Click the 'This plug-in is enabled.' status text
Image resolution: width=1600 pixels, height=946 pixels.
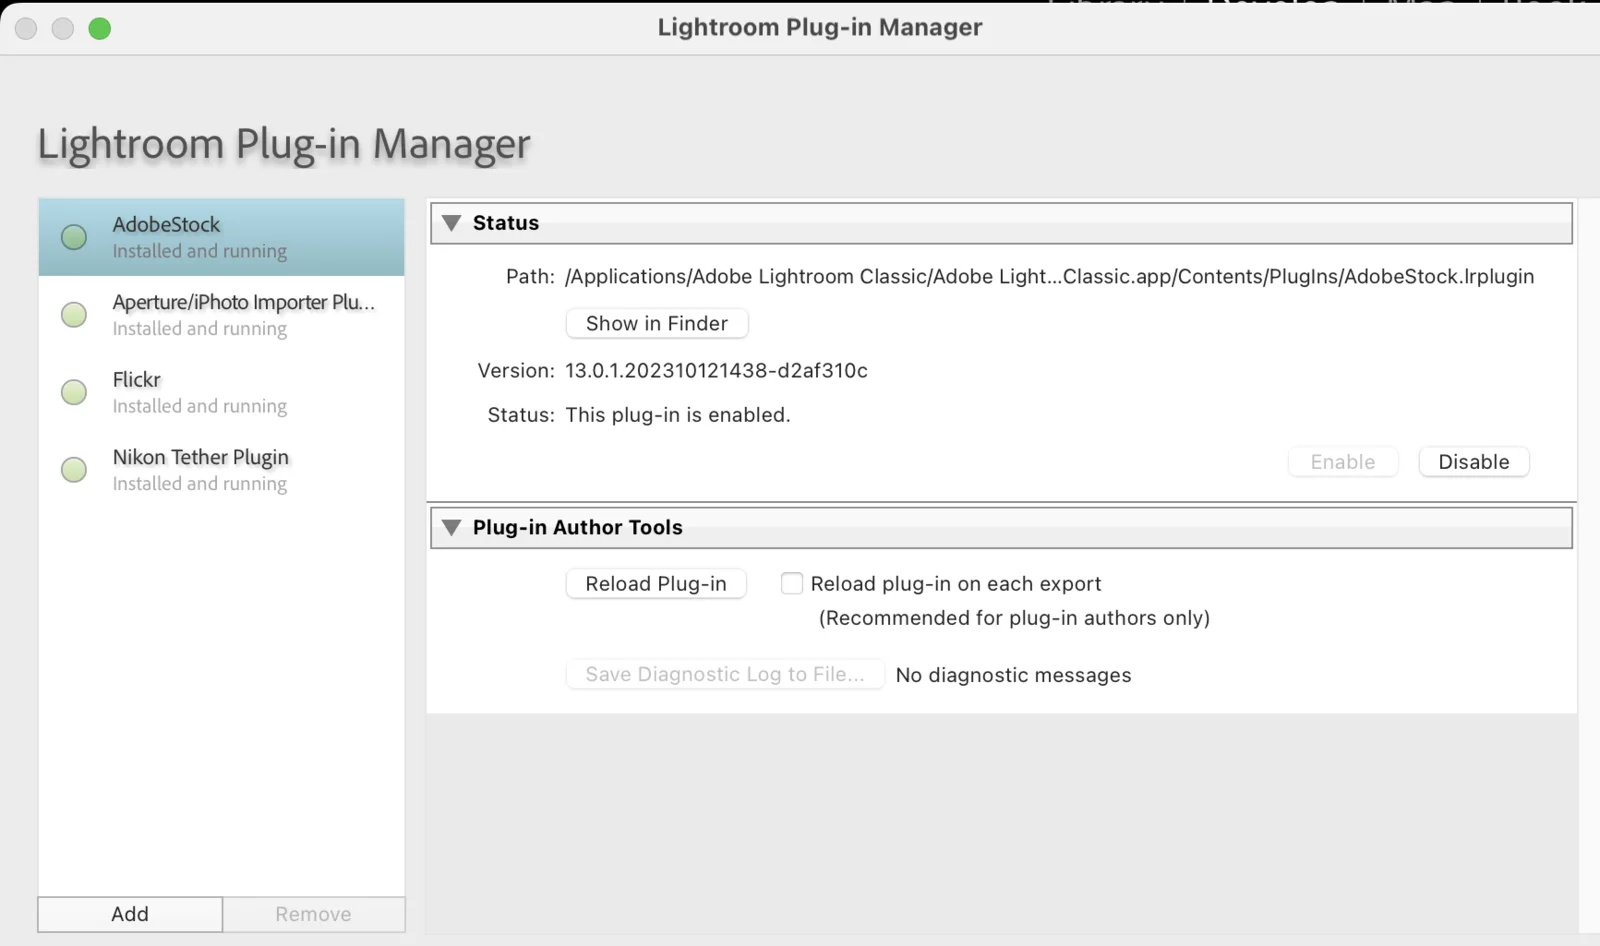click(x=678, y=414)
